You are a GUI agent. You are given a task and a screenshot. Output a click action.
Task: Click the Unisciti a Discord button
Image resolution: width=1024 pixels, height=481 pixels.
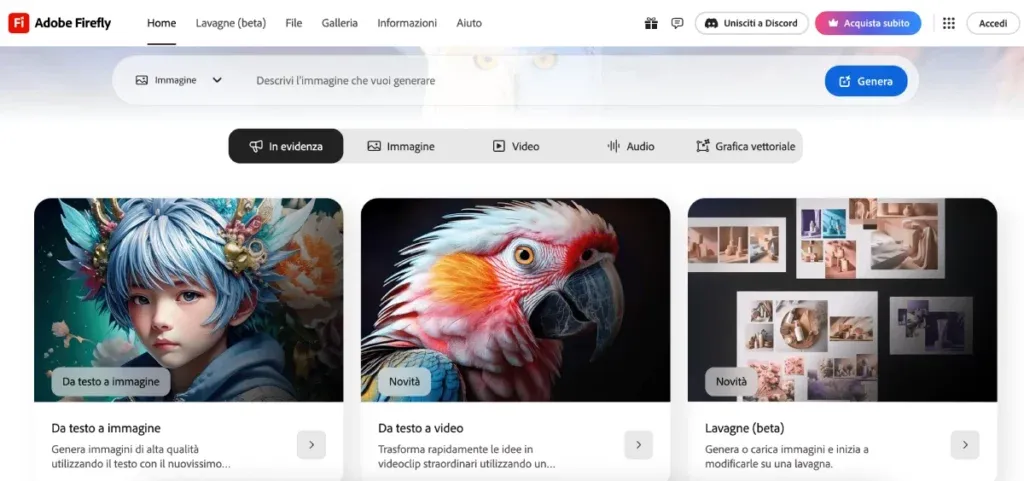point(752,23)
